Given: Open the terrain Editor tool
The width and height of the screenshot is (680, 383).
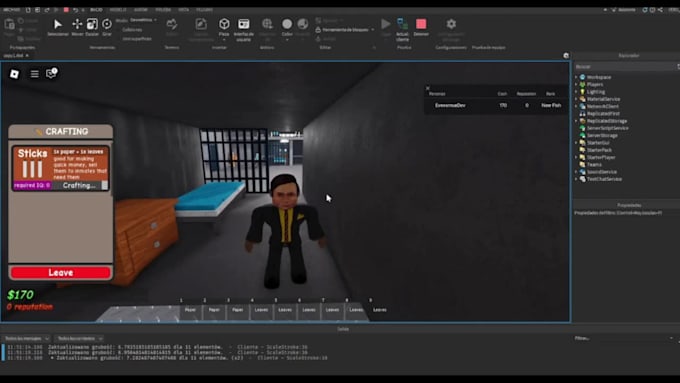Looking at the screenshot, I should tap(172, 27).
